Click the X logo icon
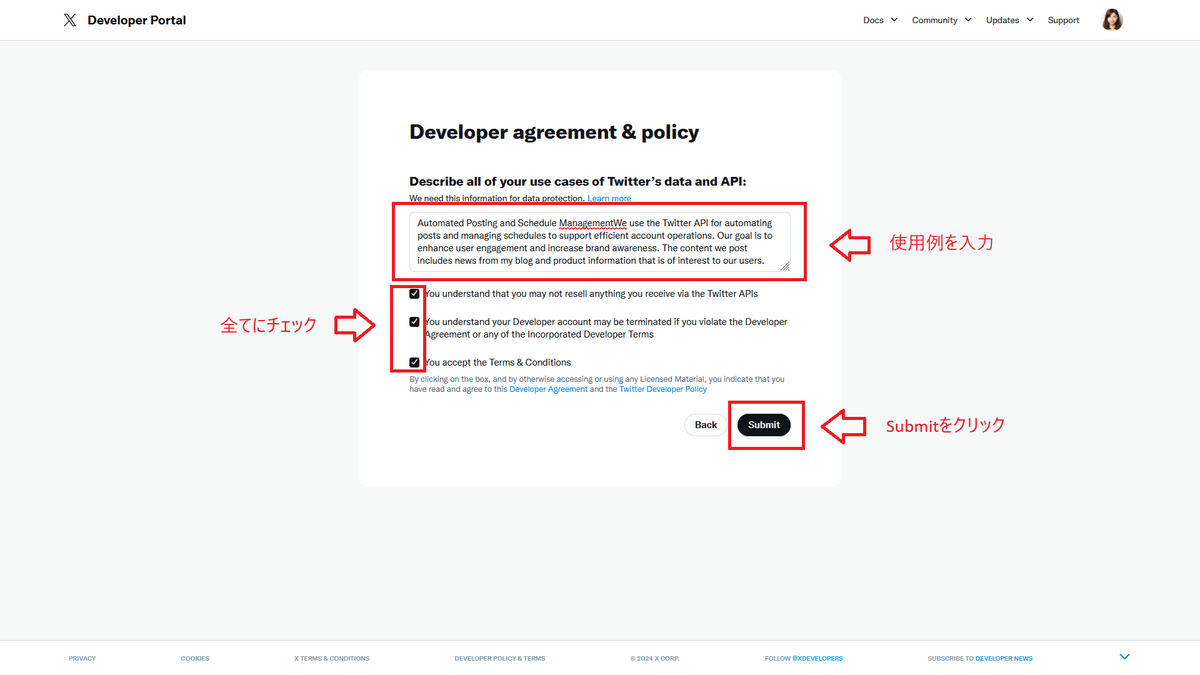The image size is (1200, 675). (x=69, y=20)
